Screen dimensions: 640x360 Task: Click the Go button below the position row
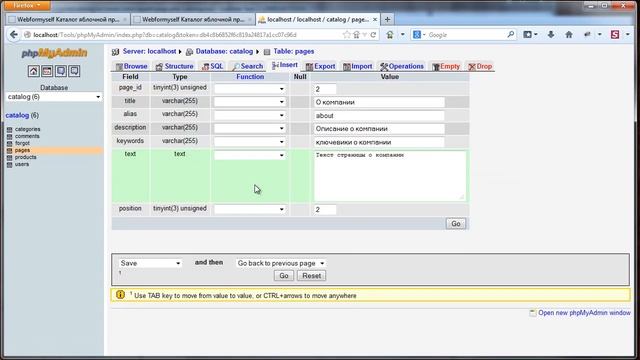456,224
